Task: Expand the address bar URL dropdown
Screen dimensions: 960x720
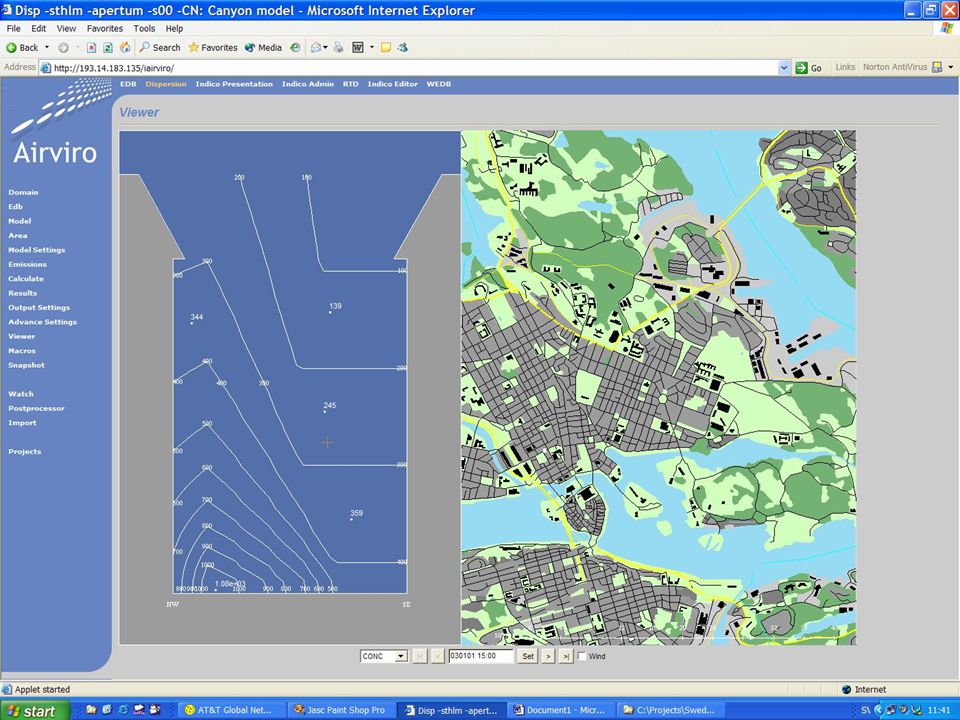Action: (x=784, y=68)
